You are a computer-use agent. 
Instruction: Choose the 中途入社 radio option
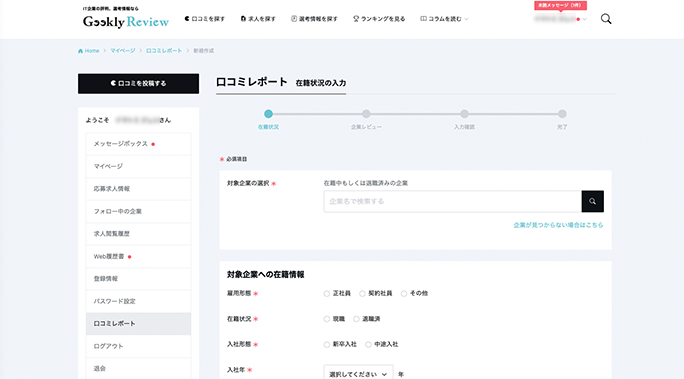(368, 345)
